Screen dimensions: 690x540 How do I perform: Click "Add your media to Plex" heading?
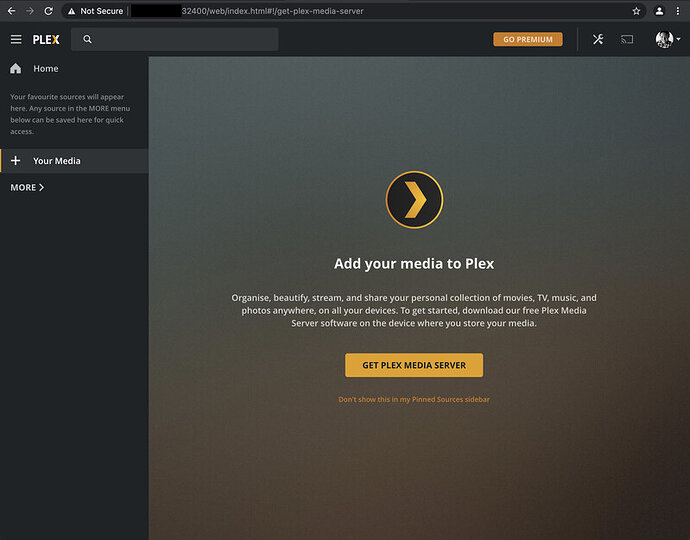tap(414, 264)
